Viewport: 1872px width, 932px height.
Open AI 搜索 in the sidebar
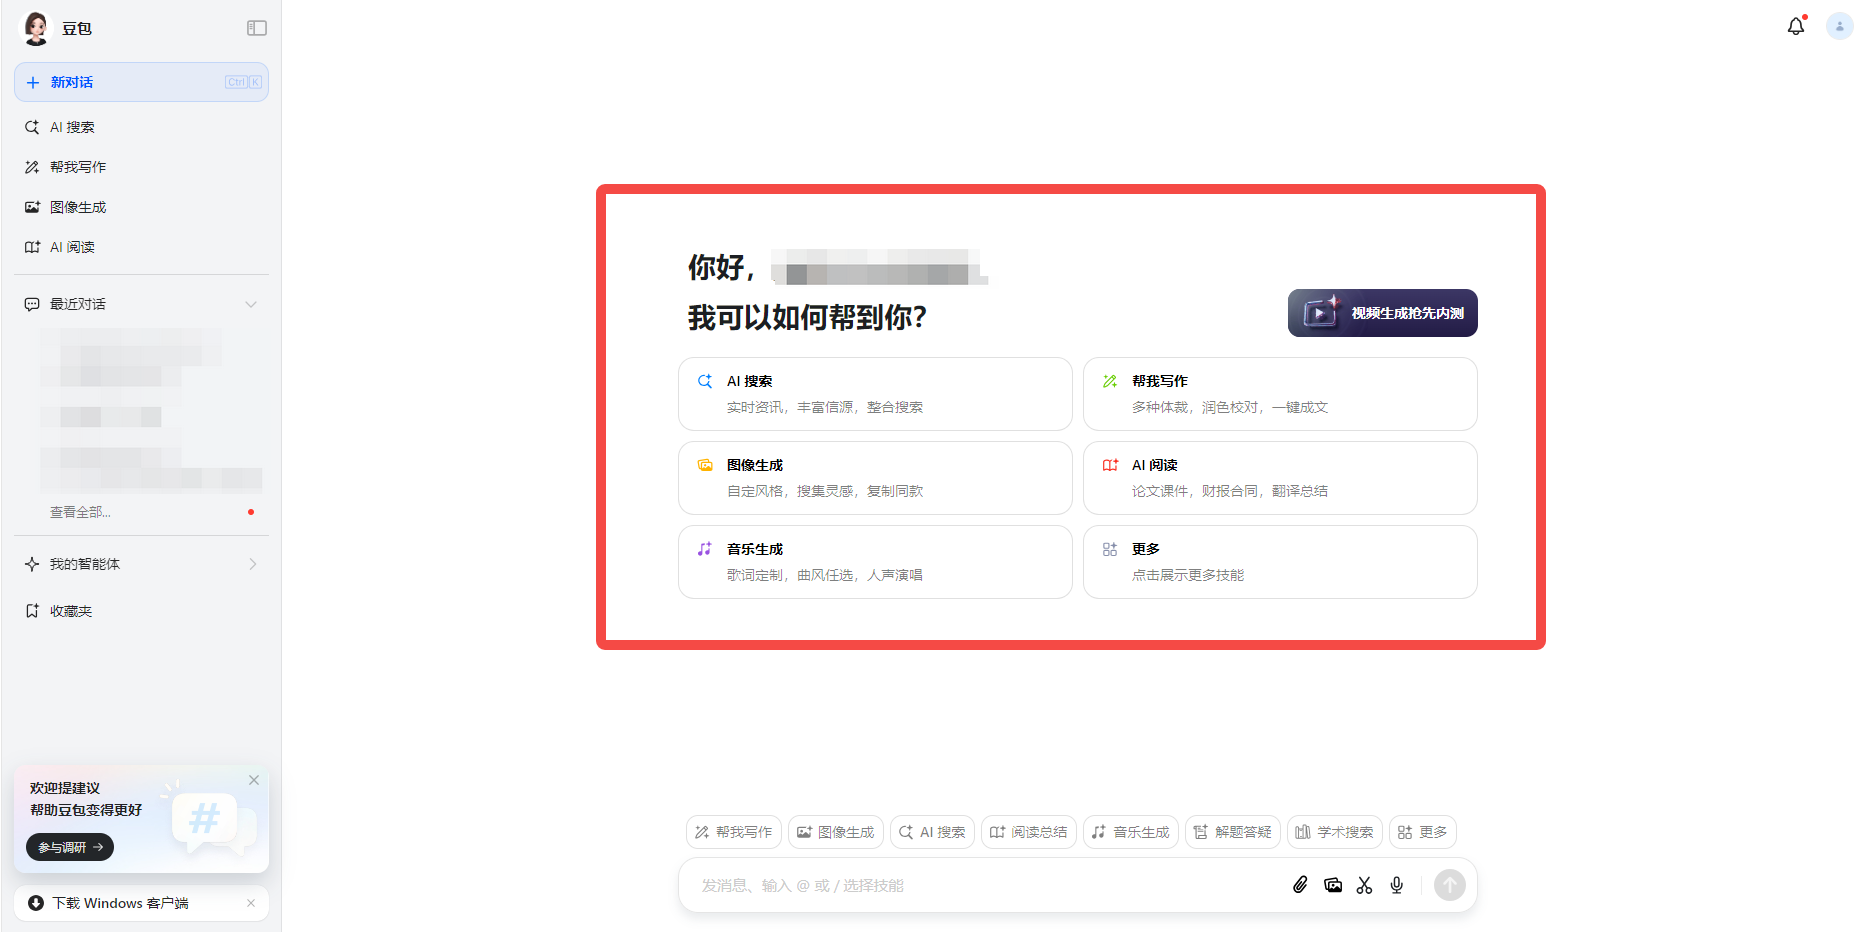click(x=141, y=127)
